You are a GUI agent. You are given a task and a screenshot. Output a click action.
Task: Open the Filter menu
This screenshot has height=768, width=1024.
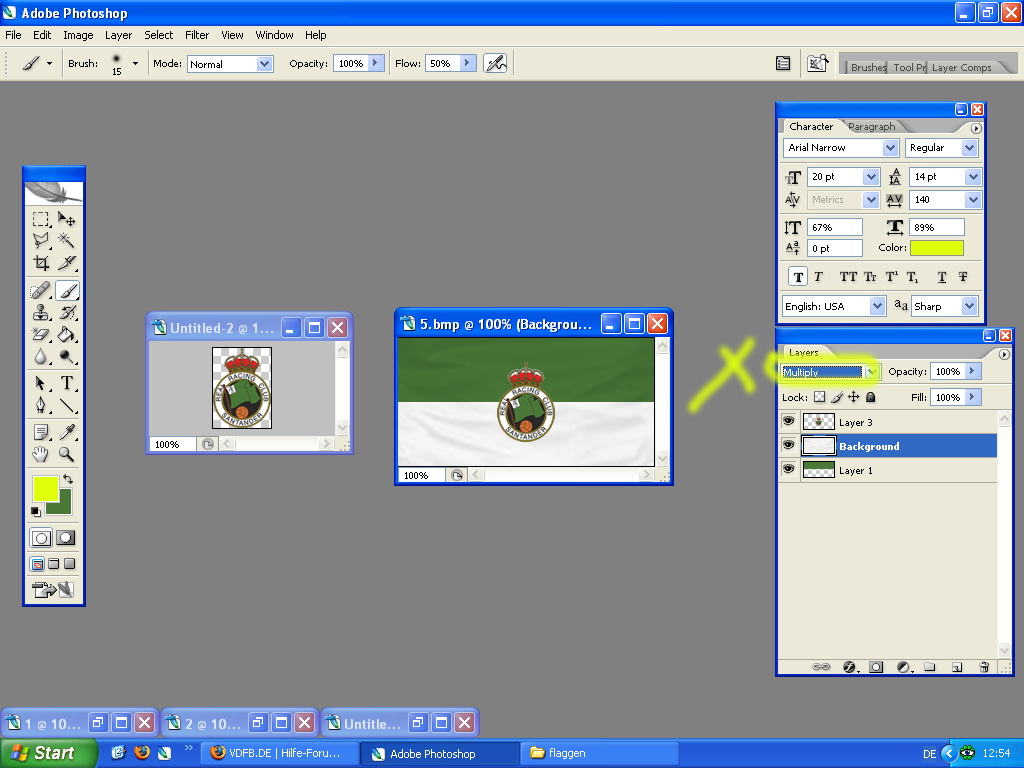[197, 35]
